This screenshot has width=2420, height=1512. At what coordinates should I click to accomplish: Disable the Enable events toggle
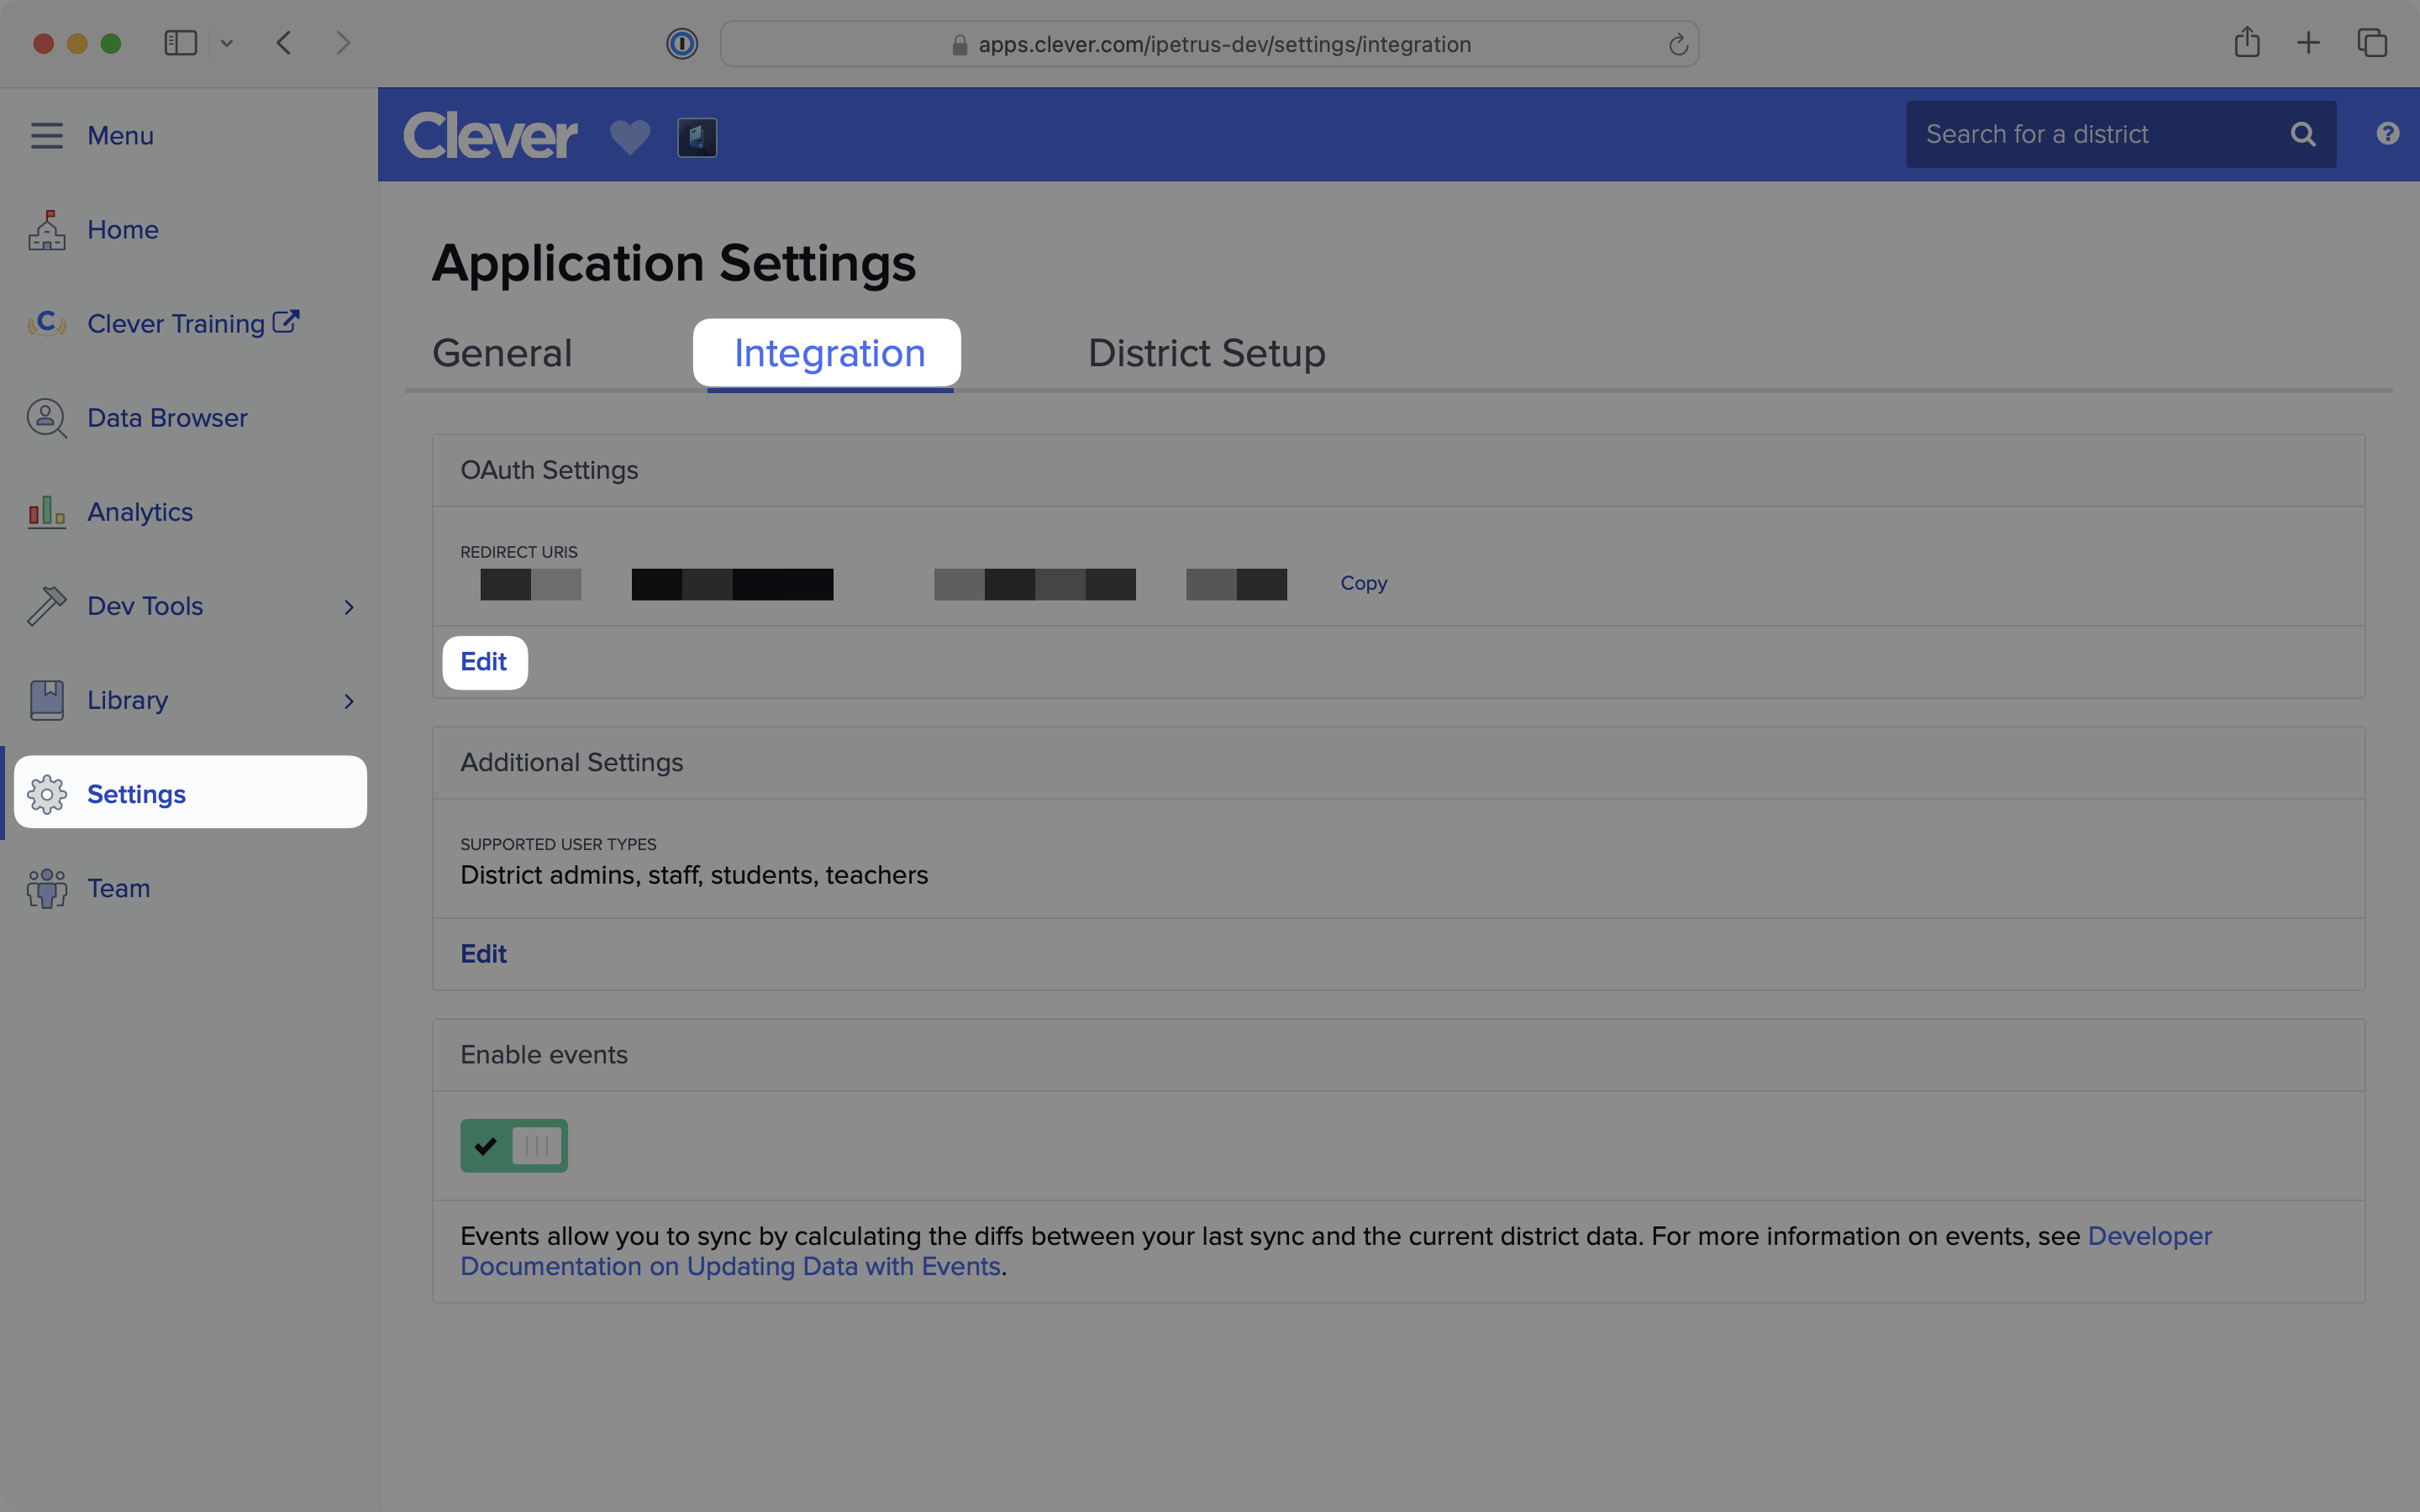coord(513,1144)
